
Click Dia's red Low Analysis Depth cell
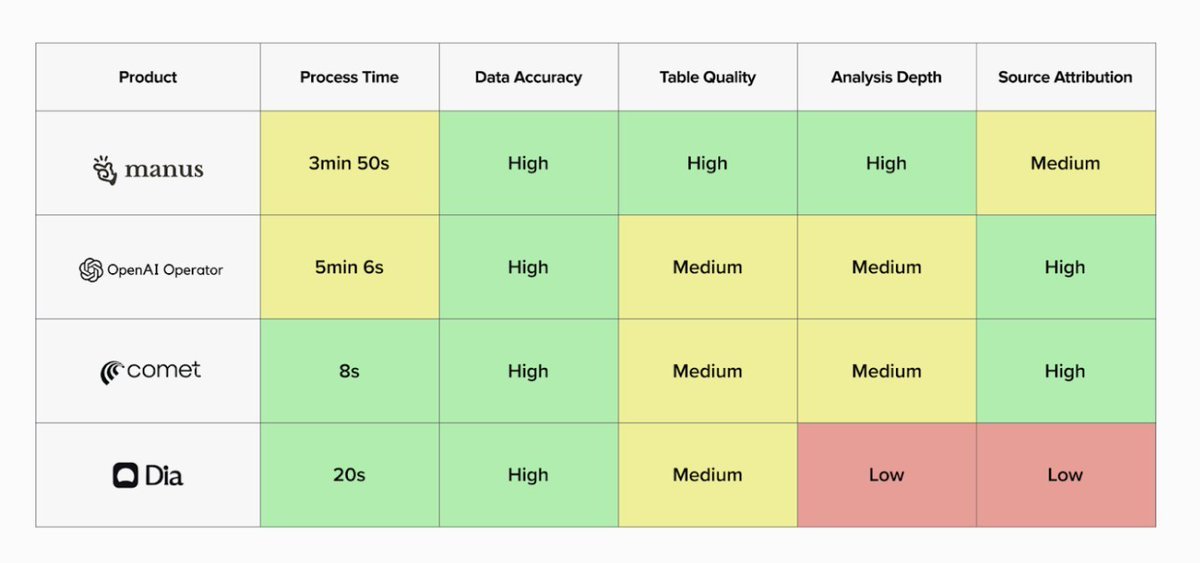click(x=886, y=475)
